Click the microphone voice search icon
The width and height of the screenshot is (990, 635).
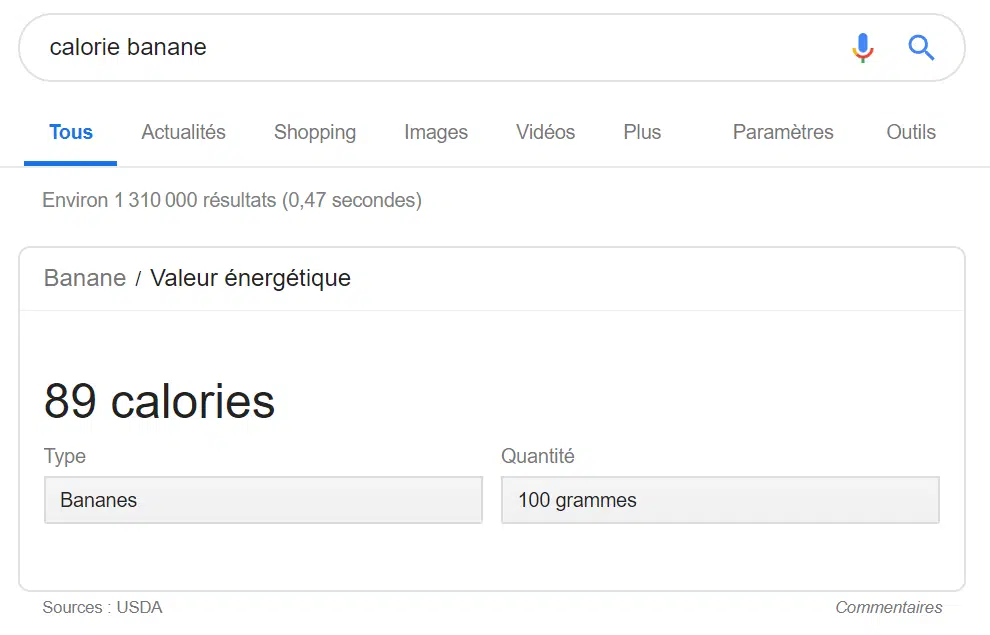(862, 47)
